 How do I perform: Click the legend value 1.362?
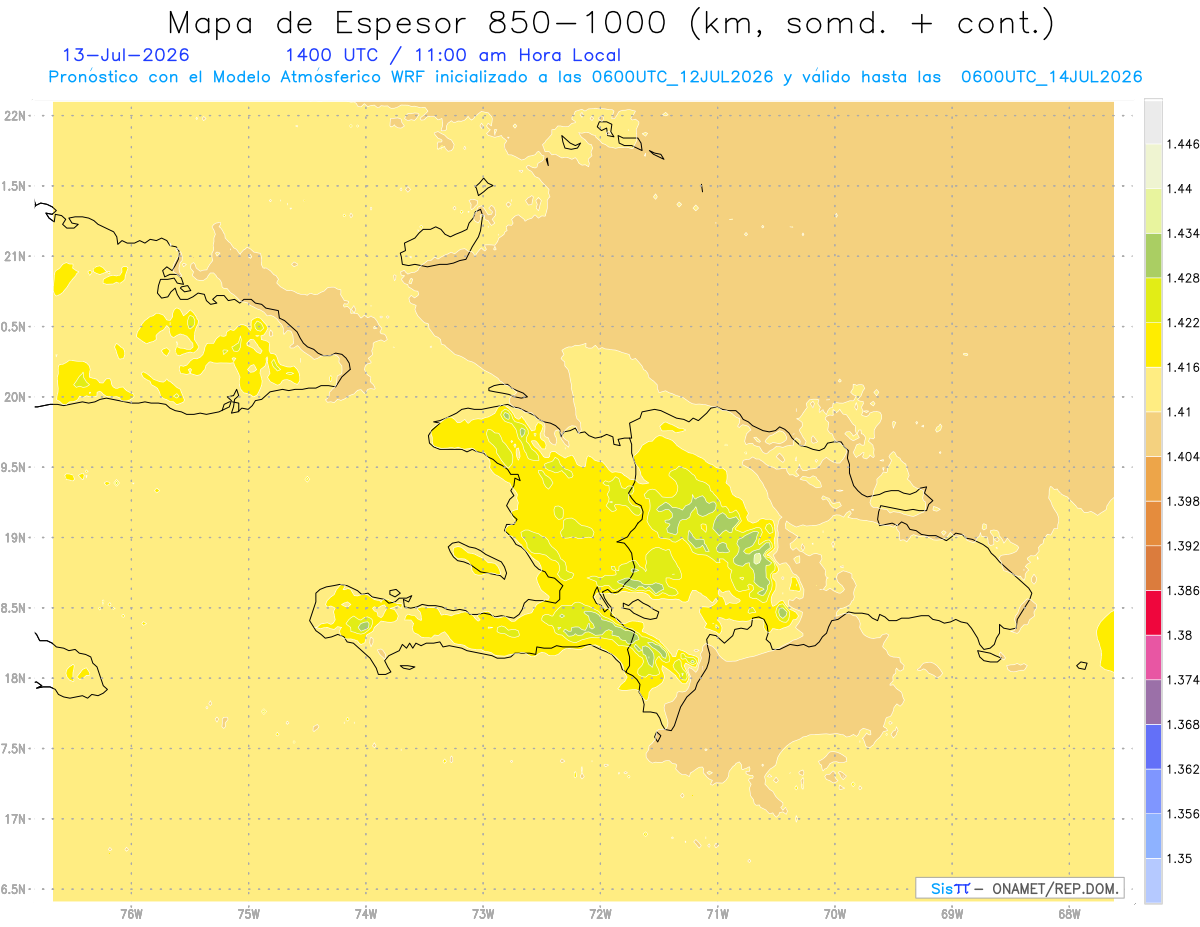coord(1183,769)
